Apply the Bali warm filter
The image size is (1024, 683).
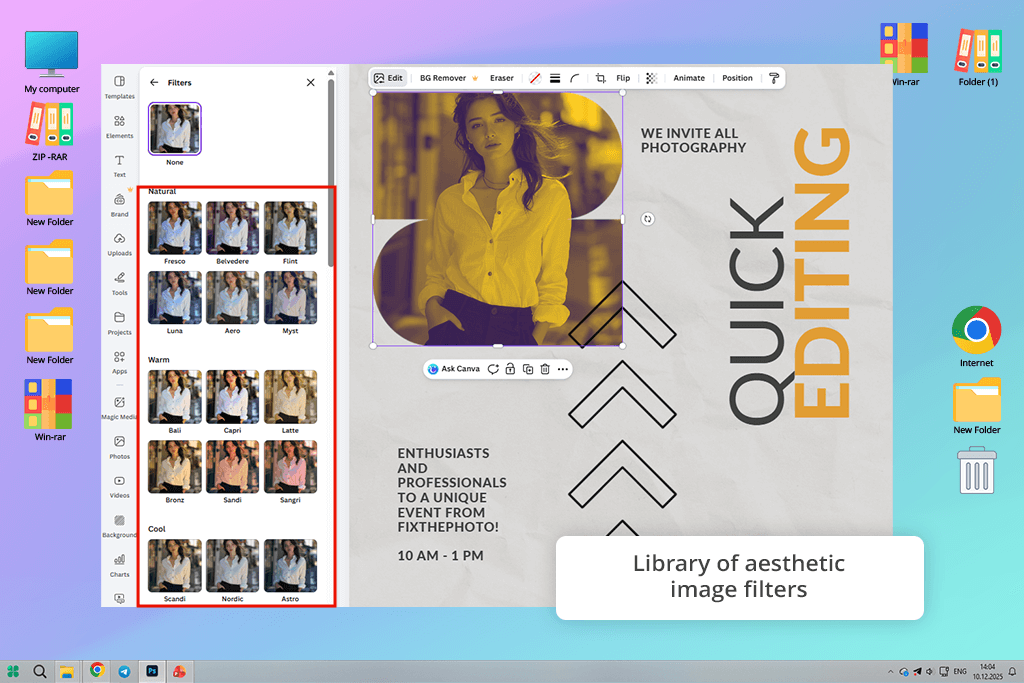click(174, 397)
